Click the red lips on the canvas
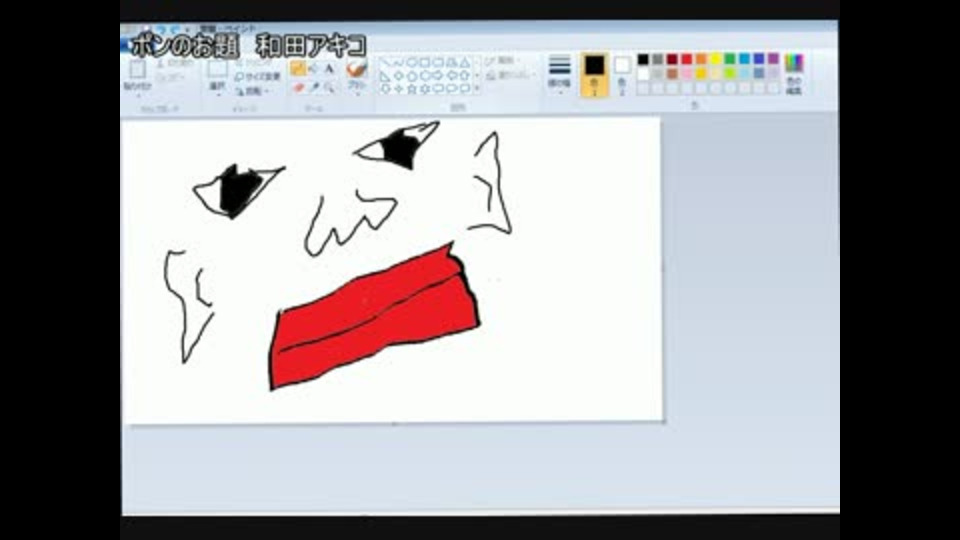Screen dimensions: 960x540 (373, 318)
